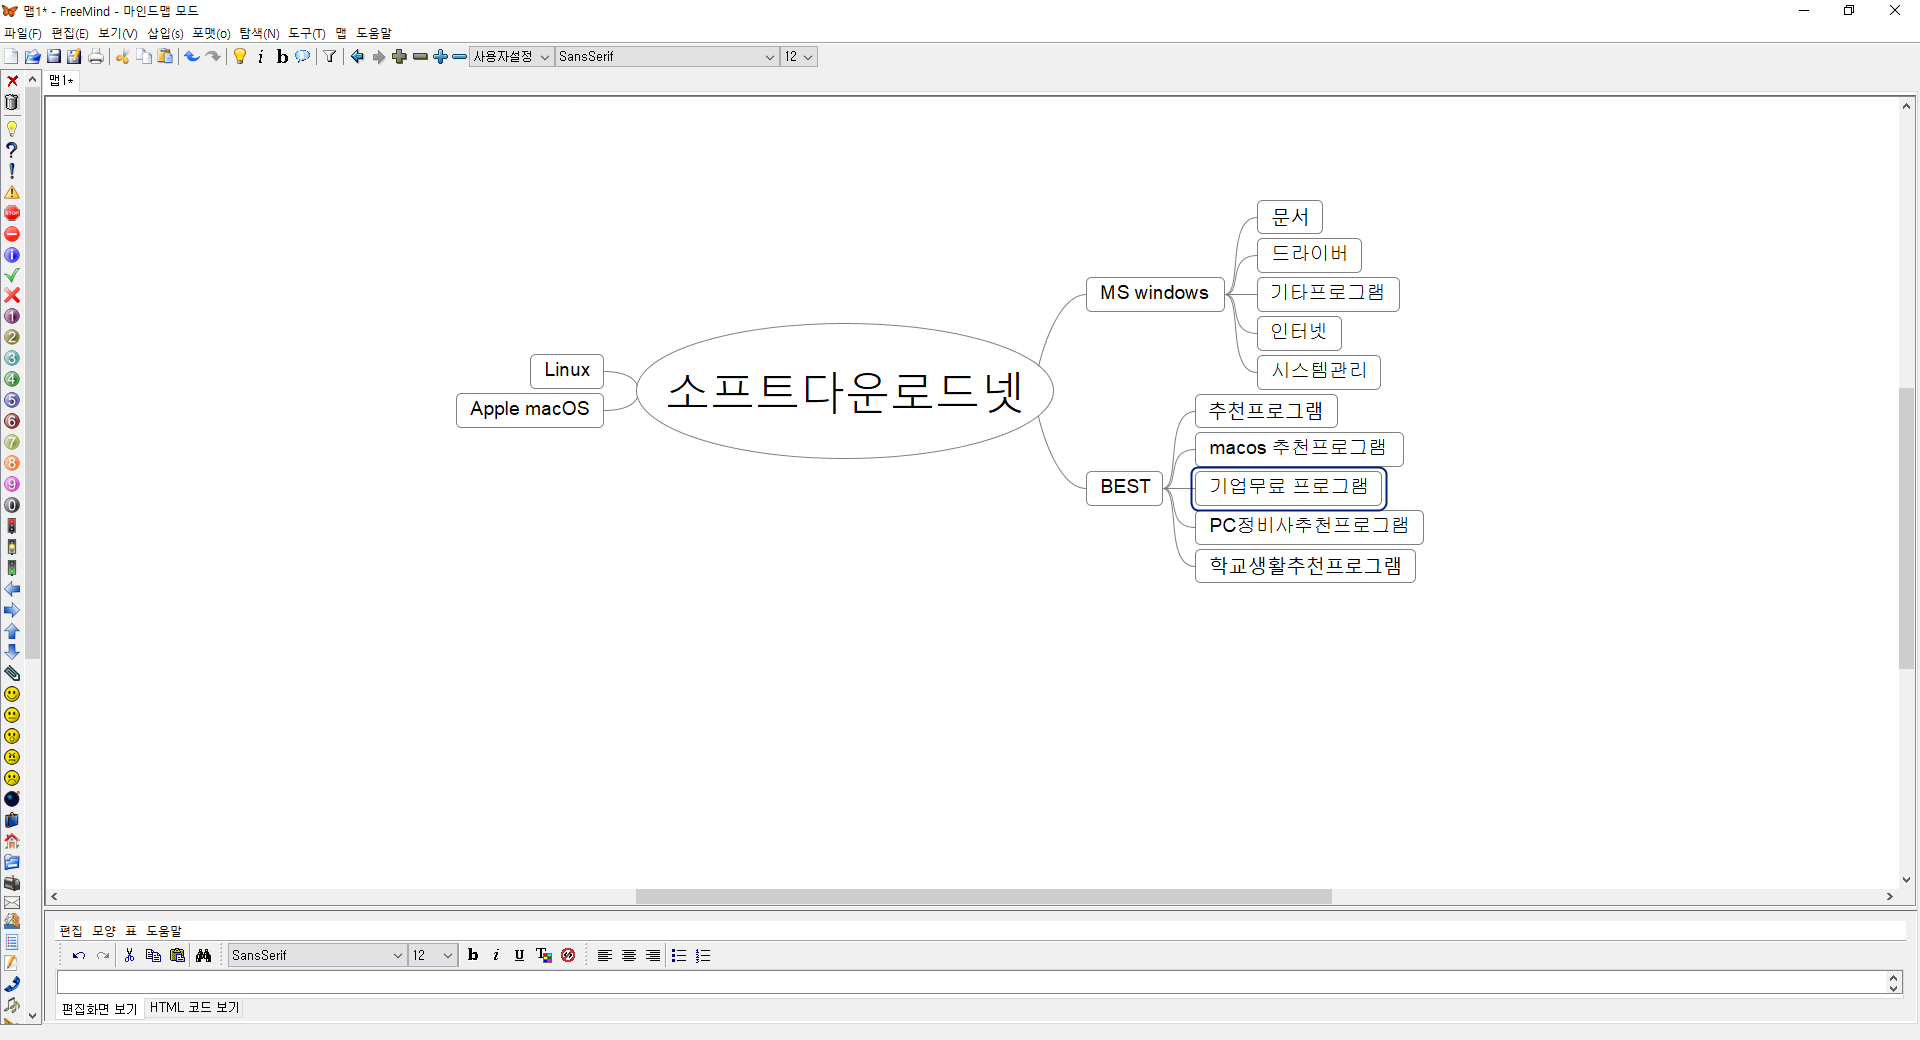1920x1040 pixels.
Task: Open the font size 12 dropdown in note editor
Action: [433, 956]
